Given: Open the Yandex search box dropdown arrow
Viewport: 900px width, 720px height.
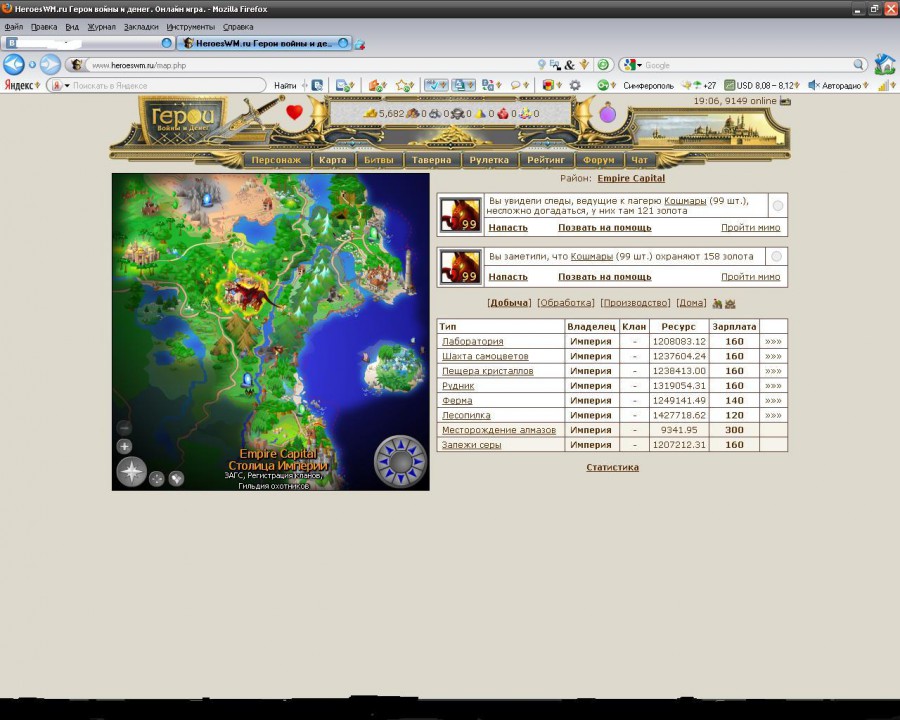Looking at the screenshot, I should point(67,86).
